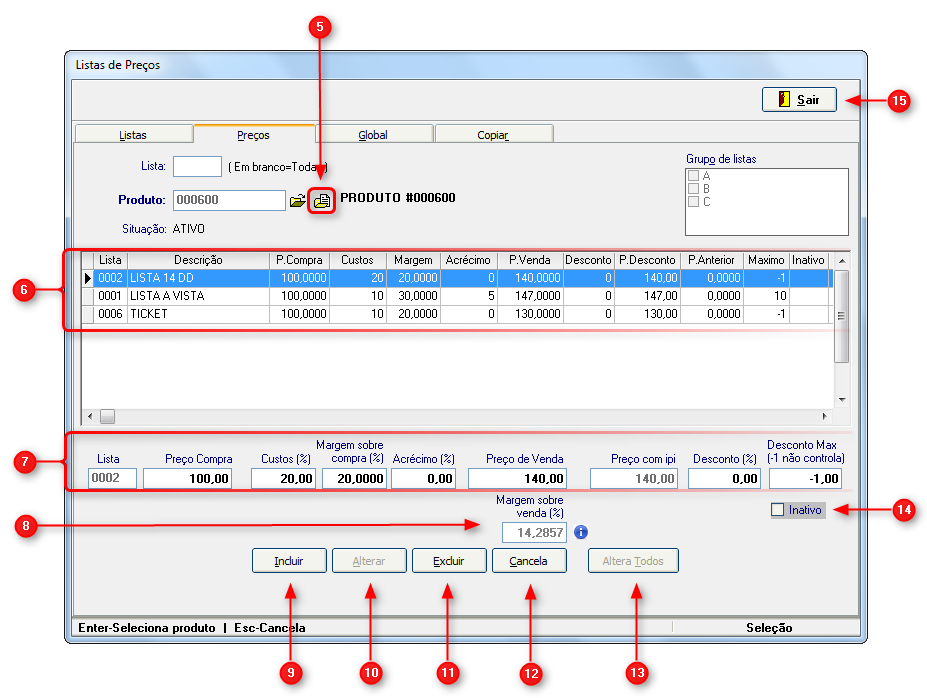Check group list A checkbox
The image size is (927, 698).
coord(693,176)
